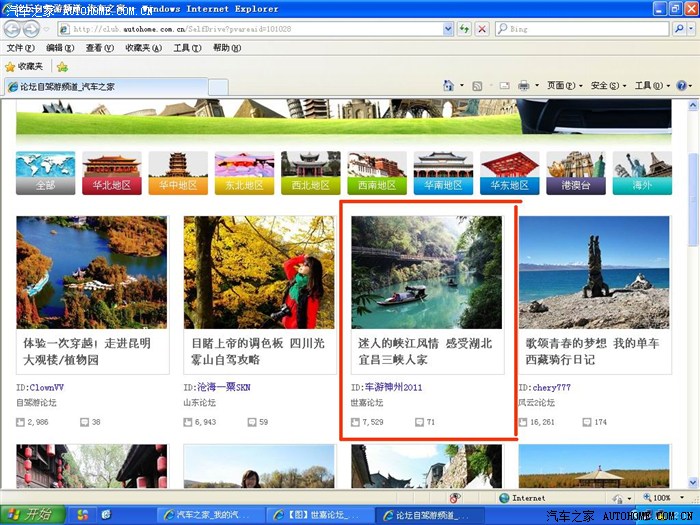Screen dimensions: 700x525
Task: Click the red Stop loading icon
Action: [x=482, y=29]
